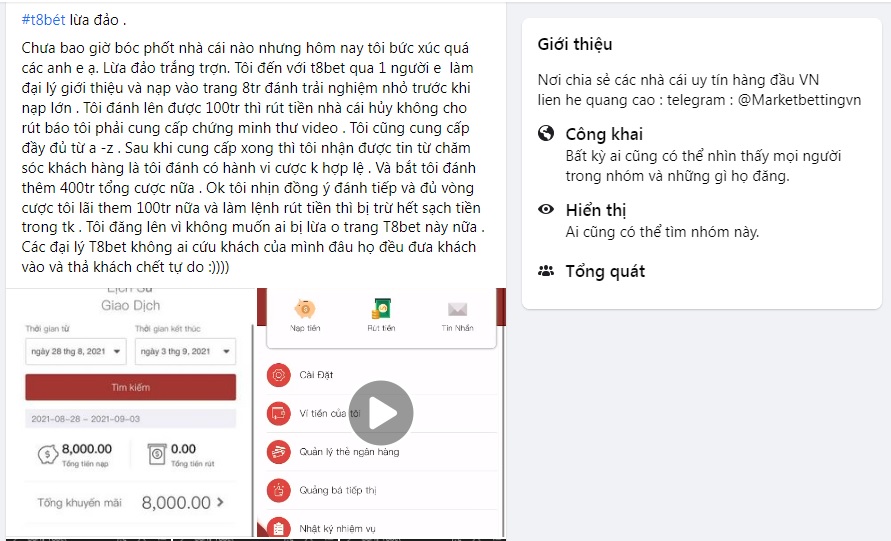Select the Rút tiền withdraw icon

click(x=381, y=309)
